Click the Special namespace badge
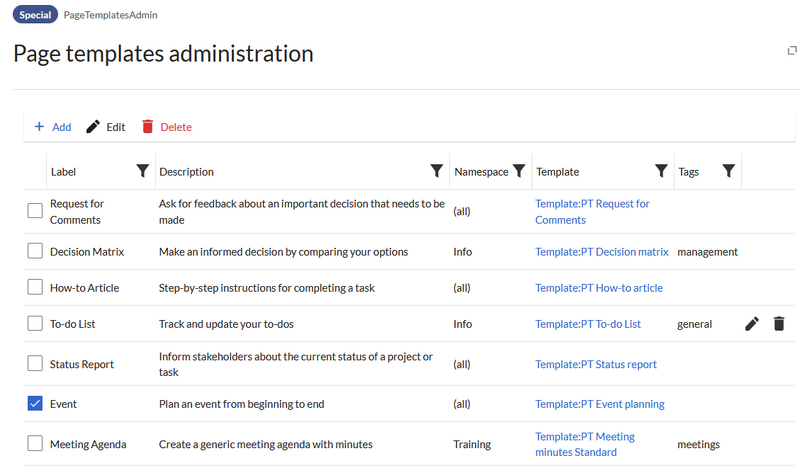Image resolution: width=800 pixels, height=468 pixels. pos(35,16)
